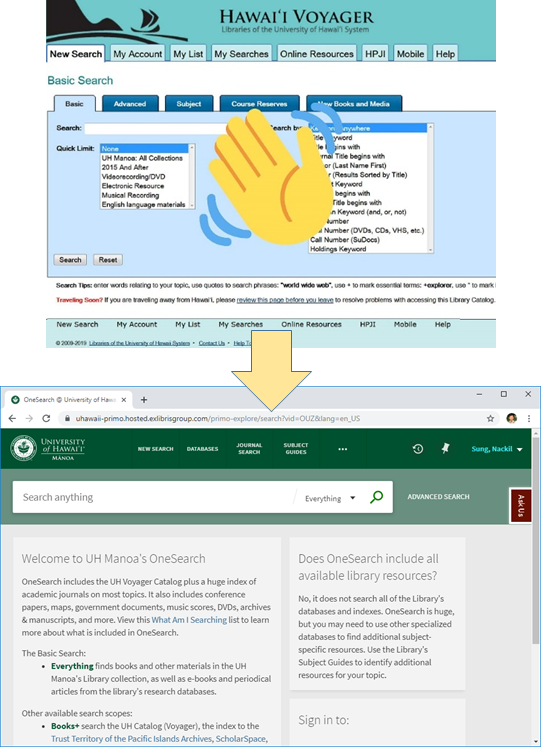
Task: Open SUBJECT GUIDES in OneSearch header
Action: click(x=296, y=449)
